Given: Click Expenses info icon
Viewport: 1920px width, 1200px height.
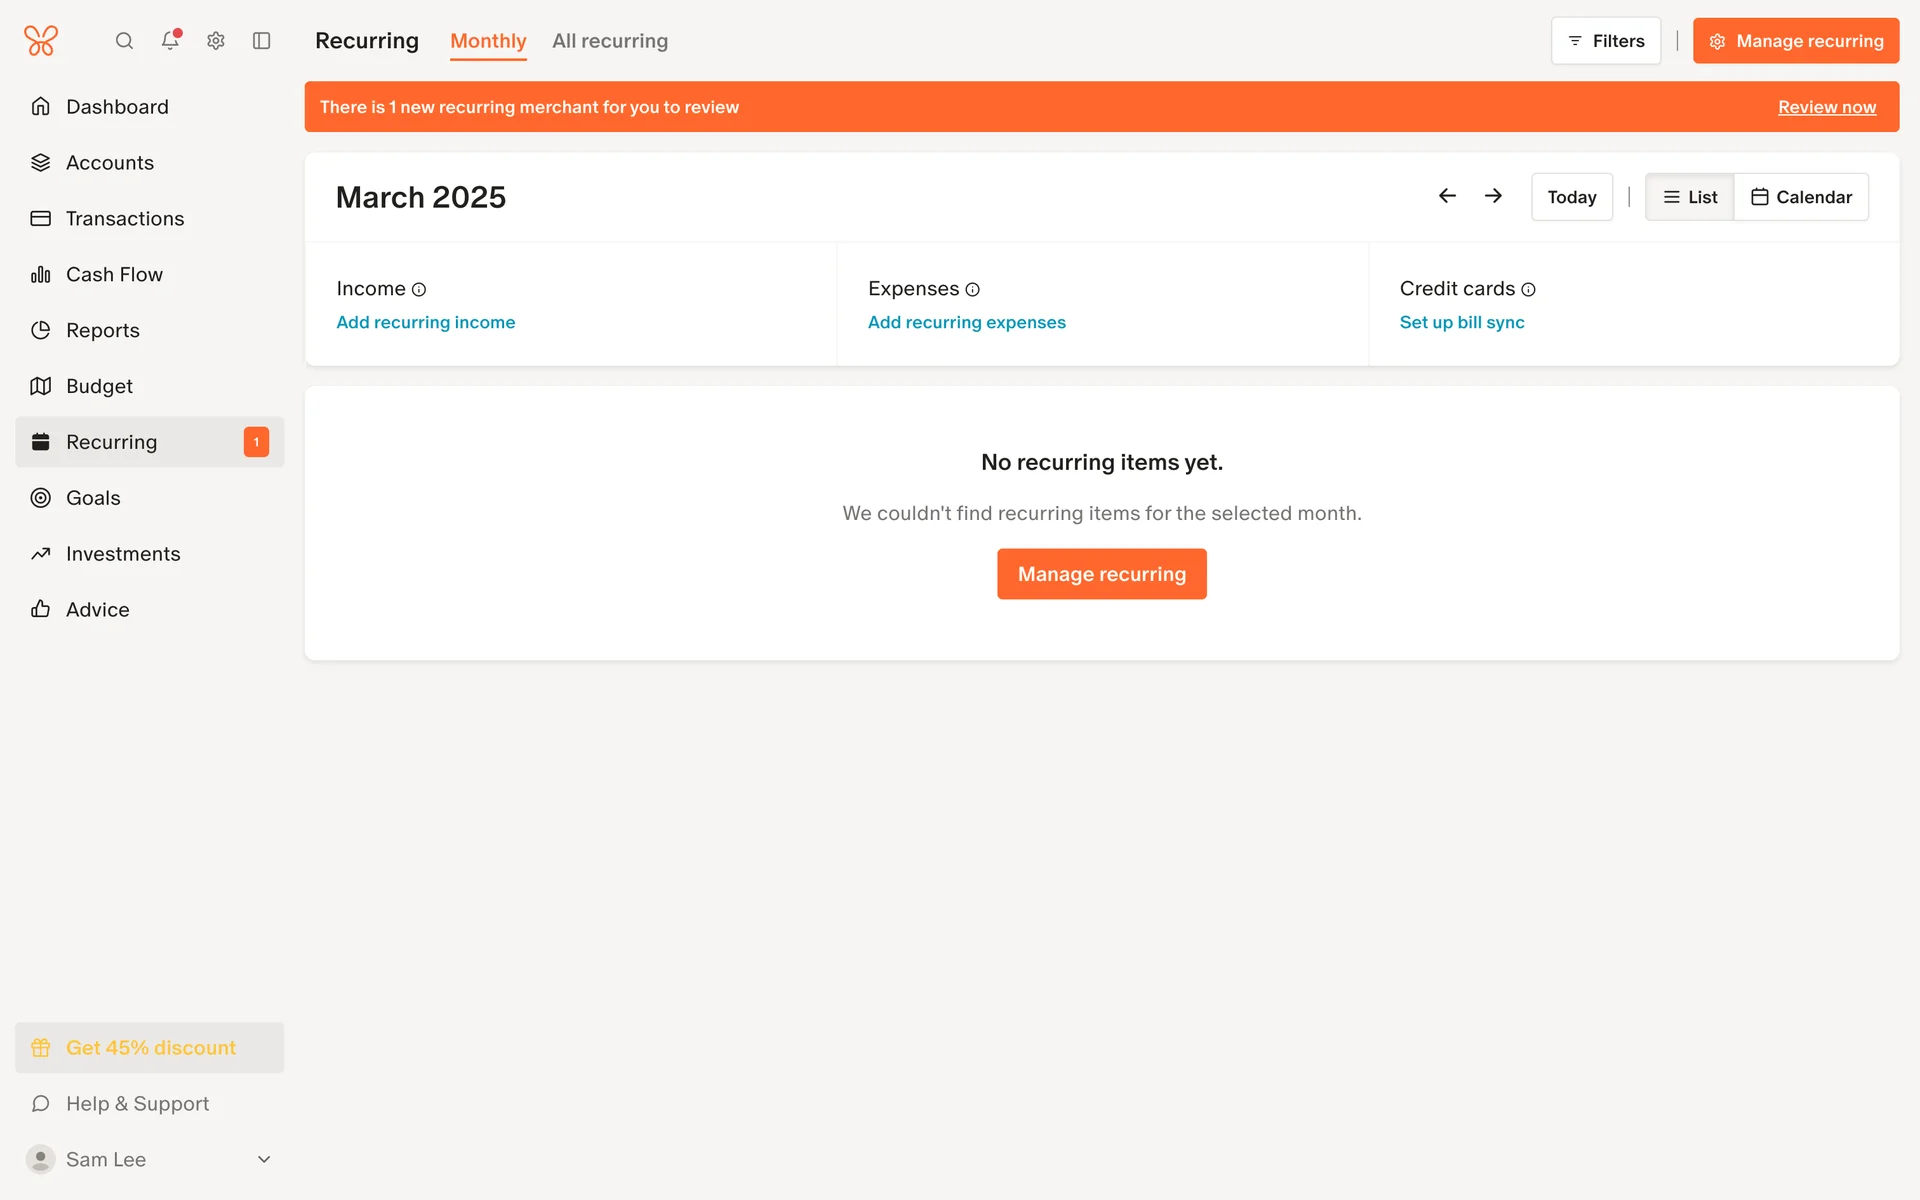Looking at the screenshot, I should [x=972, y=290].
